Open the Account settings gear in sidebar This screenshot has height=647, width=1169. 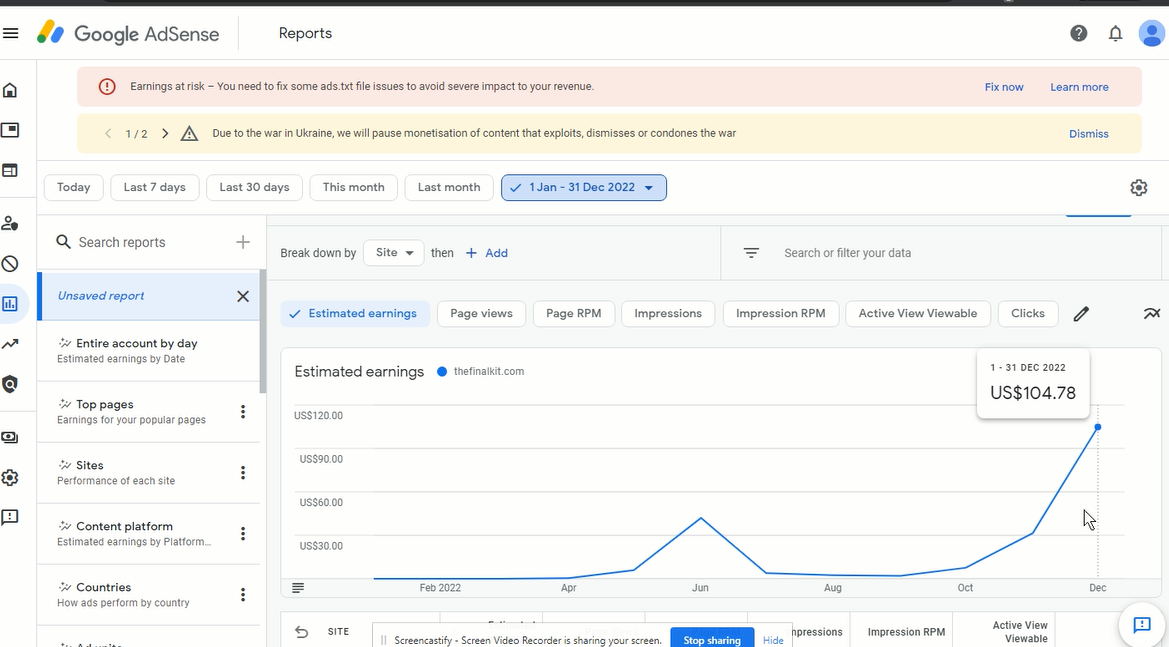(x=10, y=478)
